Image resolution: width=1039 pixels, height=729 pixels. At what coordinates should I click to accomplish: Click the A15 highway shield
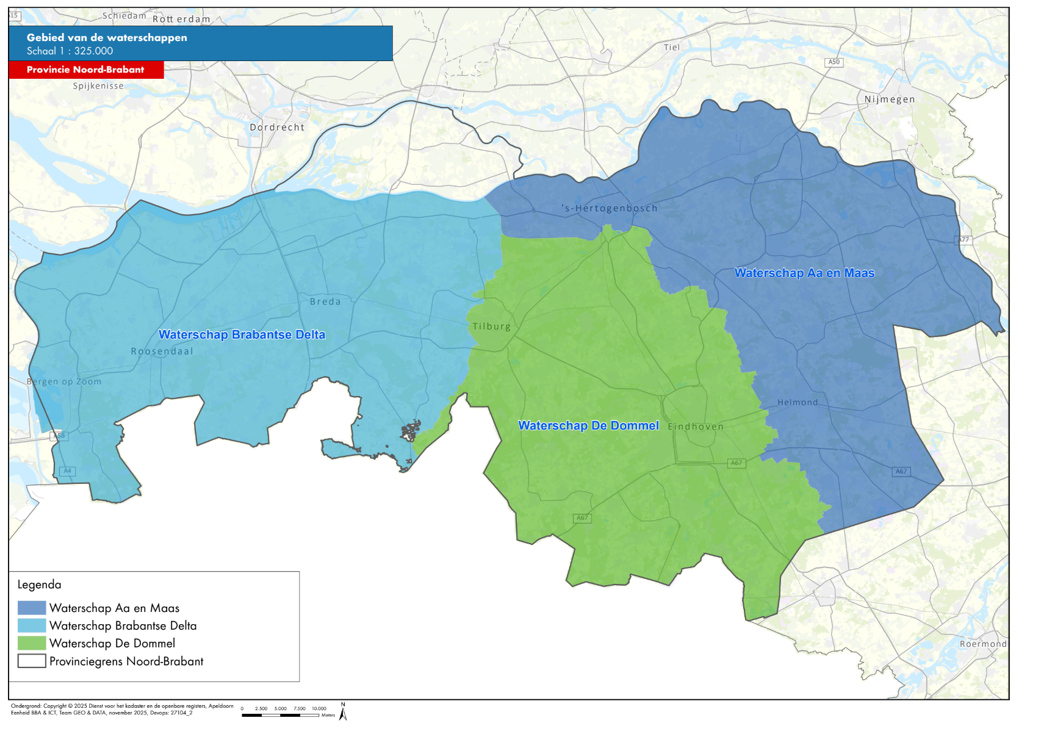(x=14, y=15)
